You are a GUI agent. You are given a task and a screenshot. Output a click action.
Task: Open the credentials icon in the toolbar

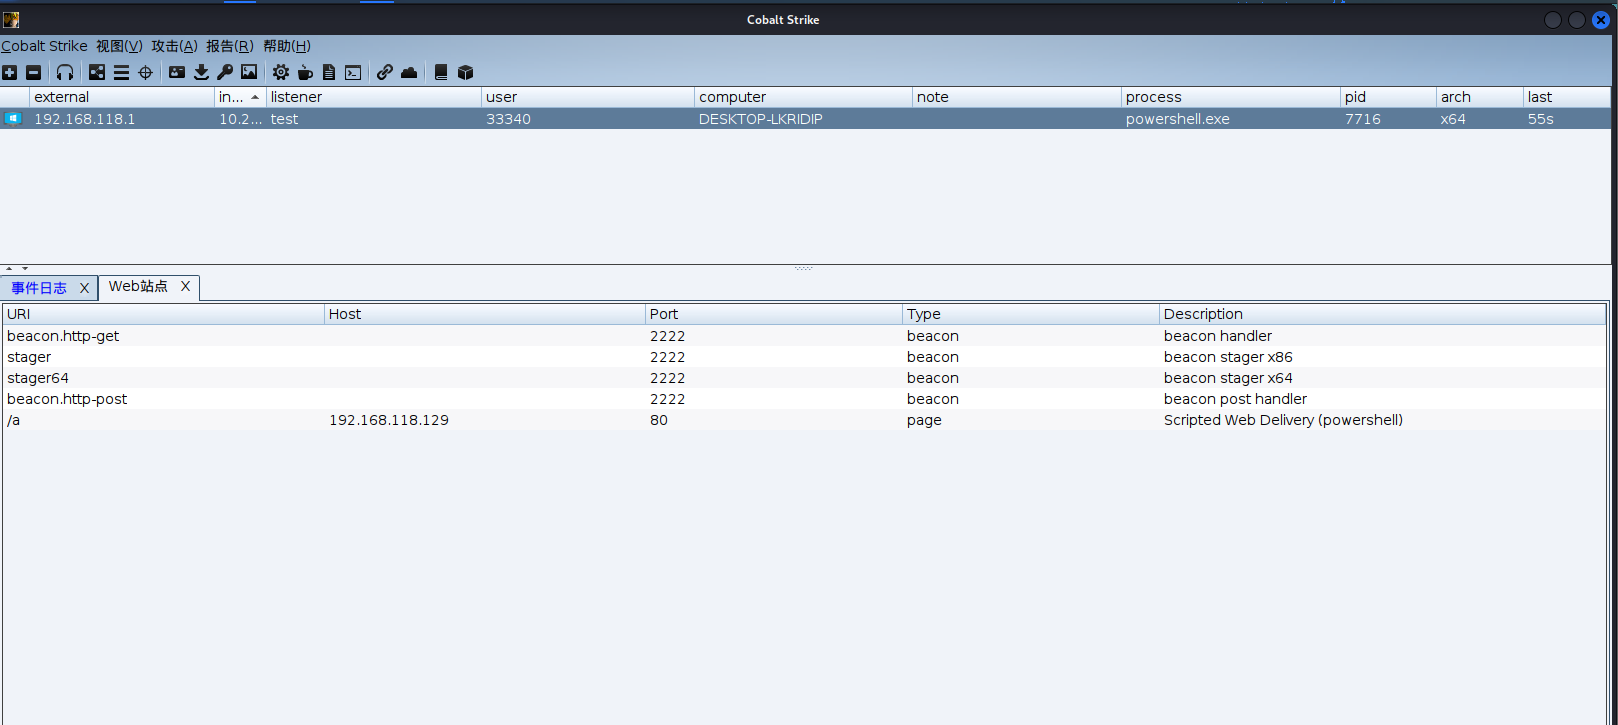click(x=177, y=72)
